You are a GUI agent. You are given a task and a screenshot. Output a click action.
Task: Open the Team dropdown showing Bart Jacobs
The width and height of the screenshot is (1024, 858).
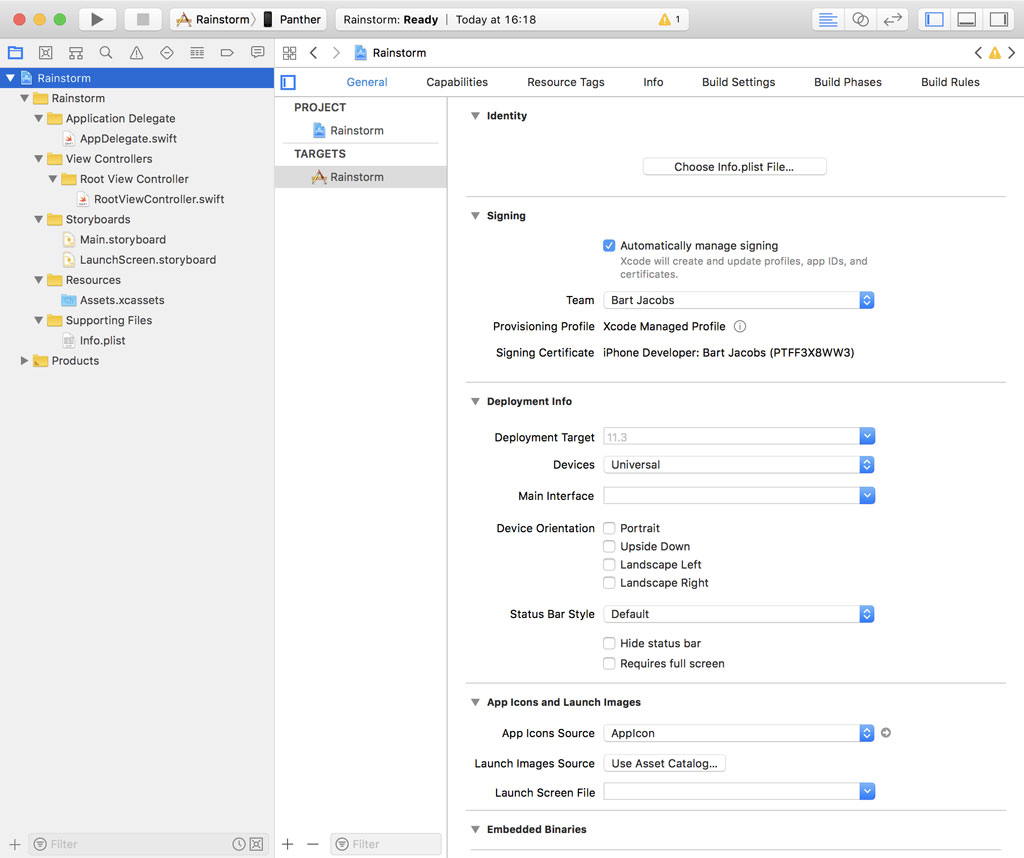coord(738,298)
